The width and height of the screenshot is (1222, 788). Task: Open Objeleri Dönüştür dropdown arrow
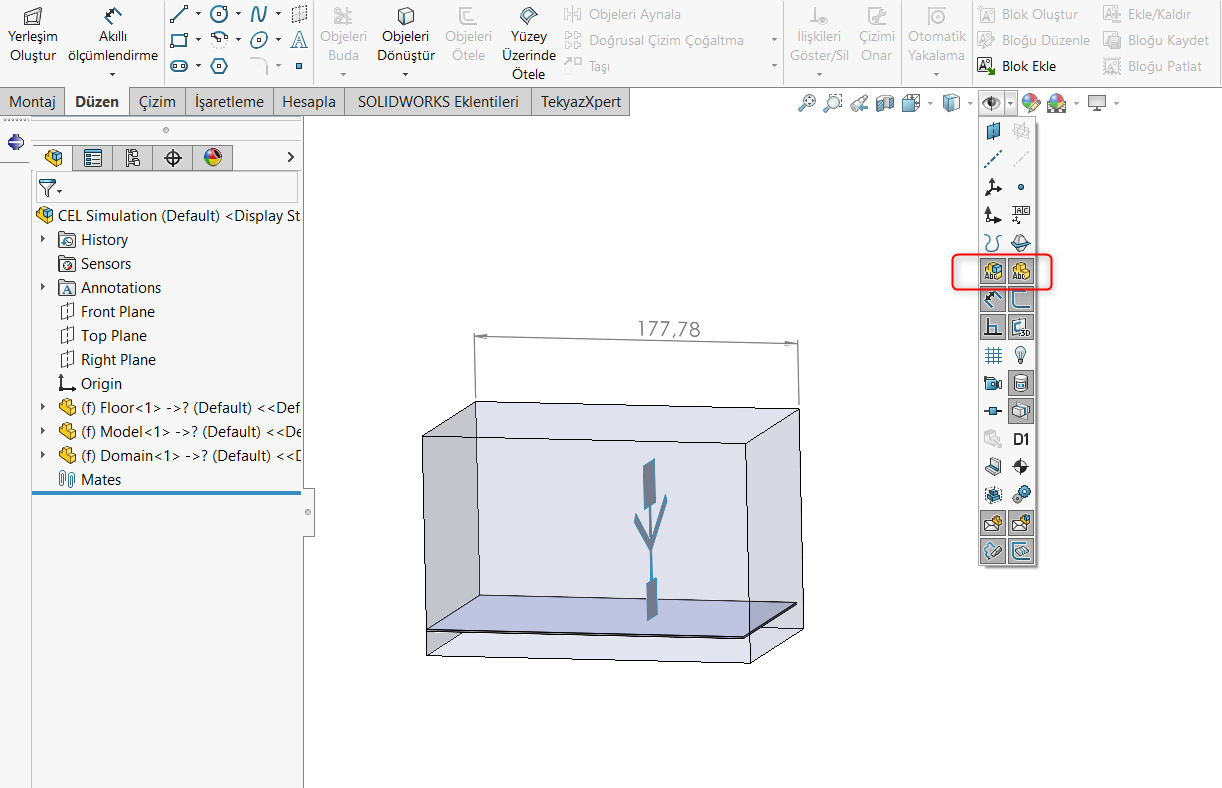pos(406,74)
